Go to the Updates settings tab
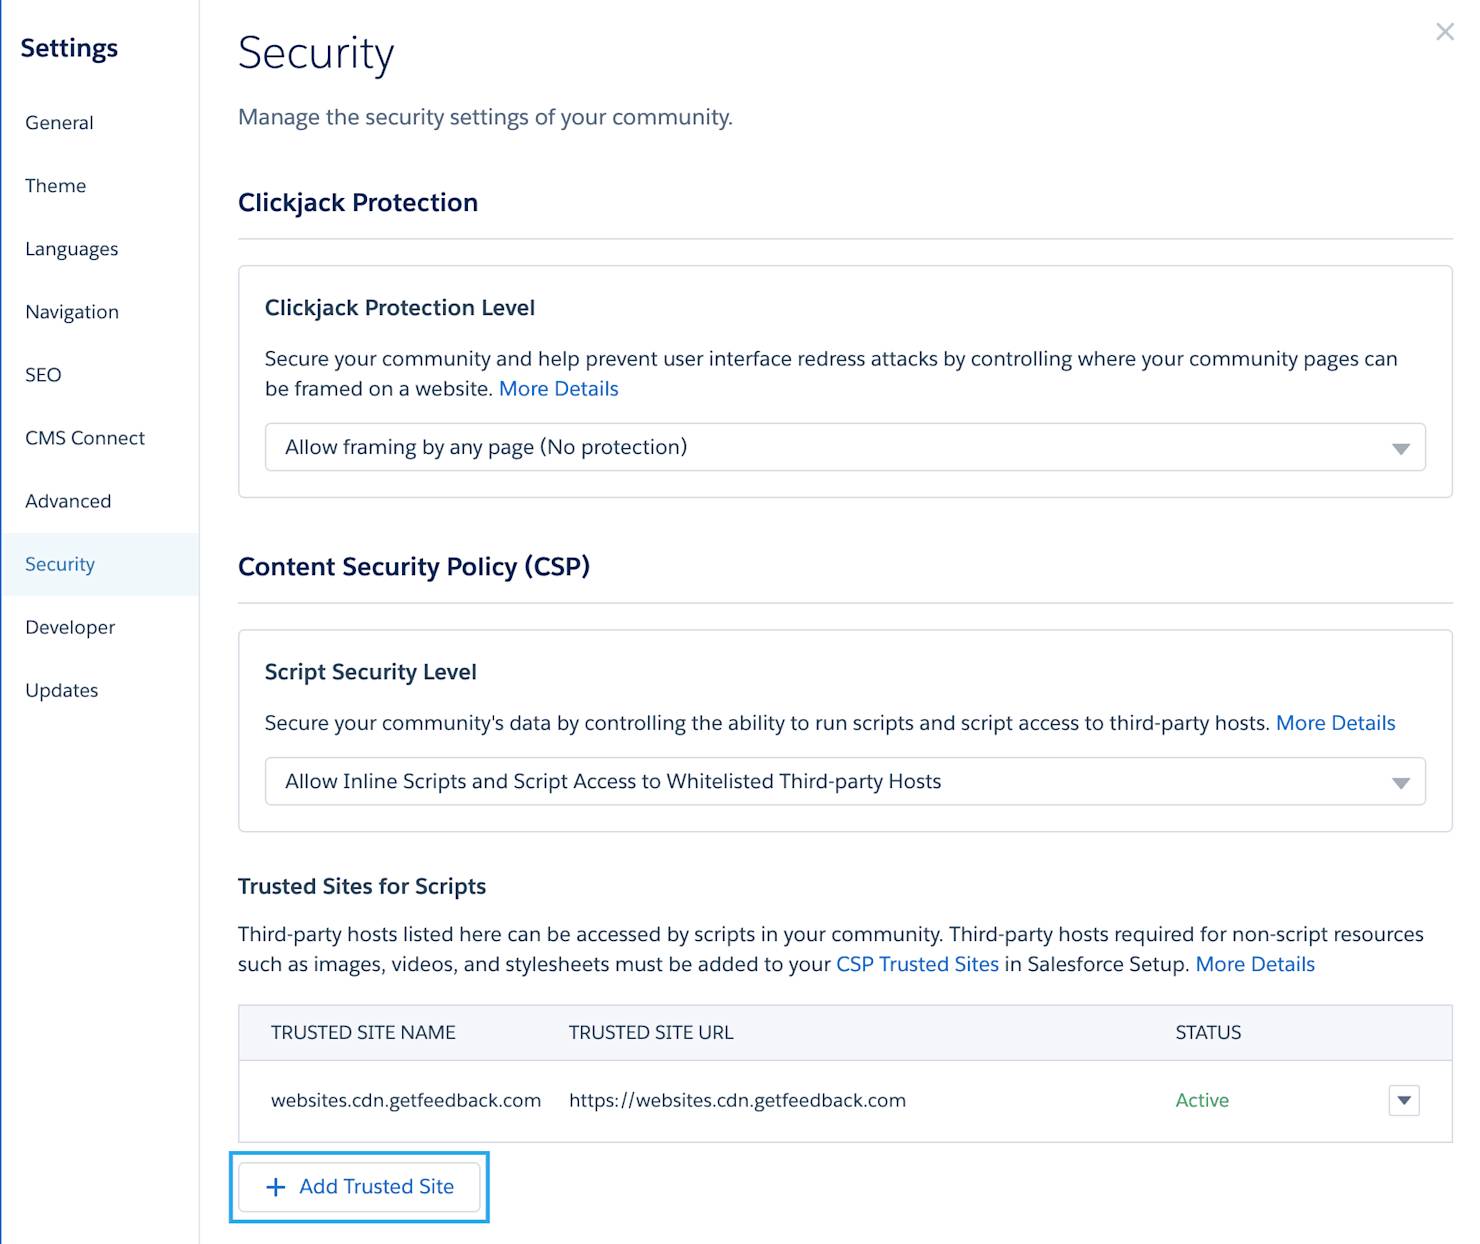 tap(62, 690)
